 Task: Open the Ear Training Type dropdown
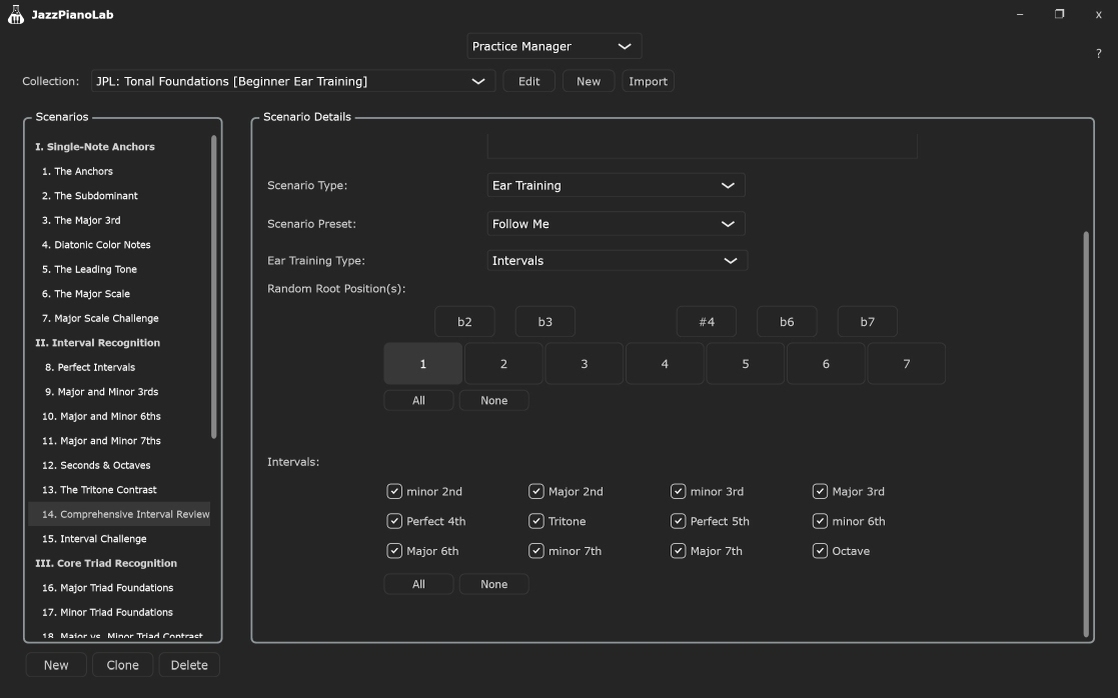pos(617,261)
